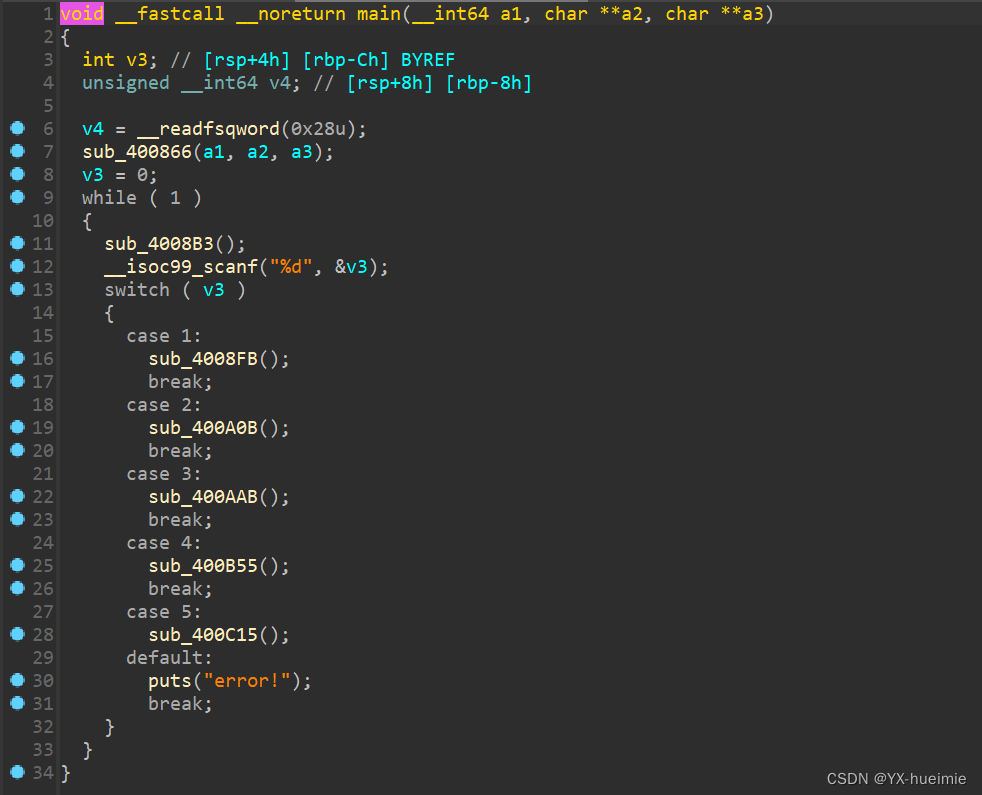This screenshot has width=982, height=795.
Task: Click the breakpoint dot beside sub_400A0B call
Action: (x=16, y=427)
